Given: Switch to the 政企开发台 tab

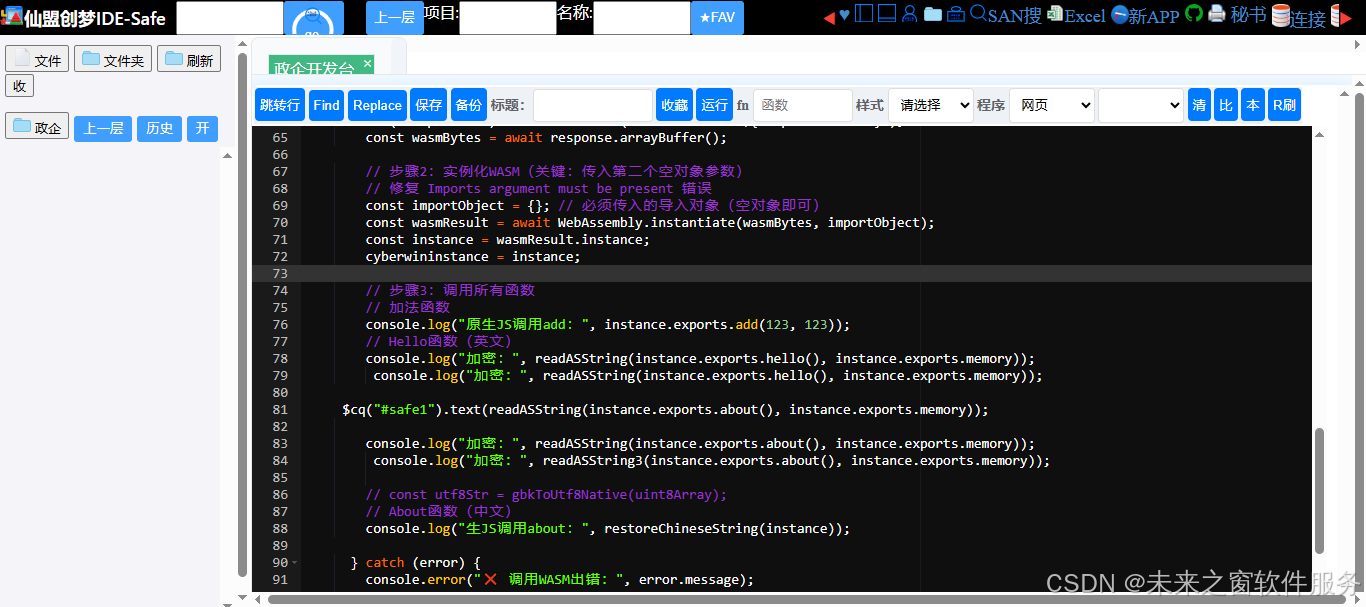Looking at the screenshot, I should [x=314, y=68].
